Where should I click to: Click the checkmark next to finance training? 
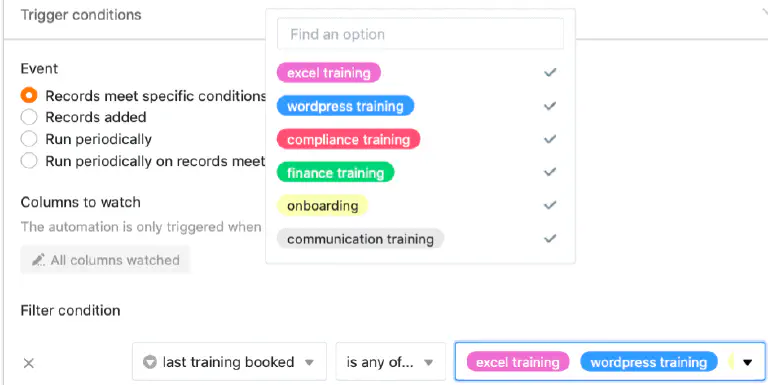point(550,172)
